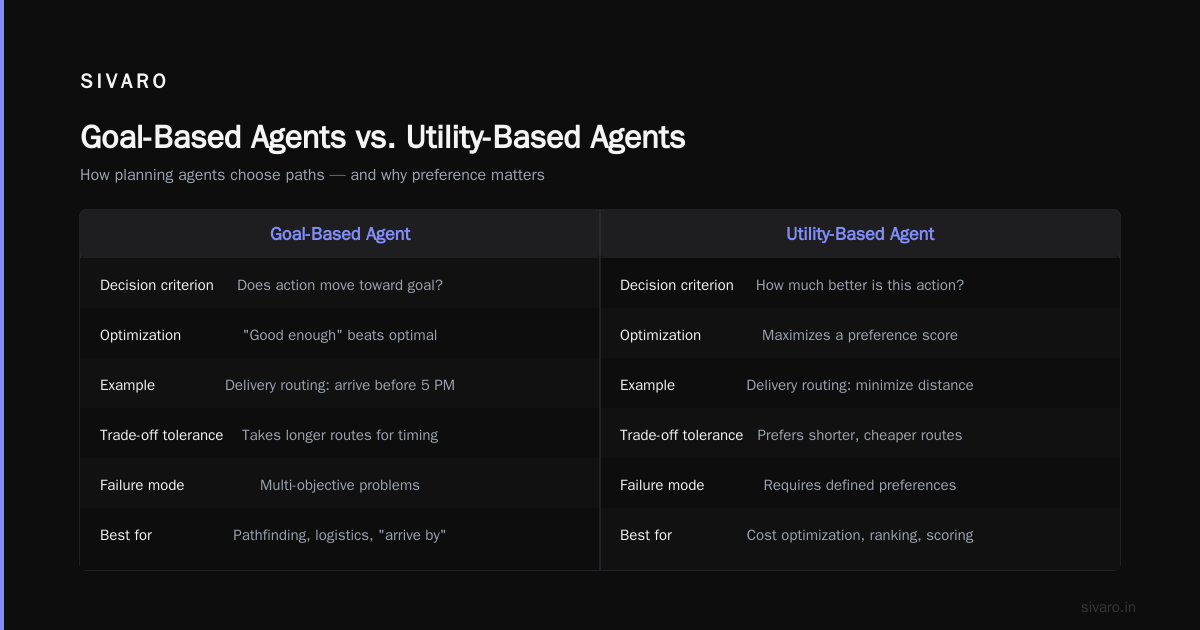The height and width of the screenshot is (630, 1200).
Task: Select the 'Good enough beats optimal' cell
Action: (340, 335)
